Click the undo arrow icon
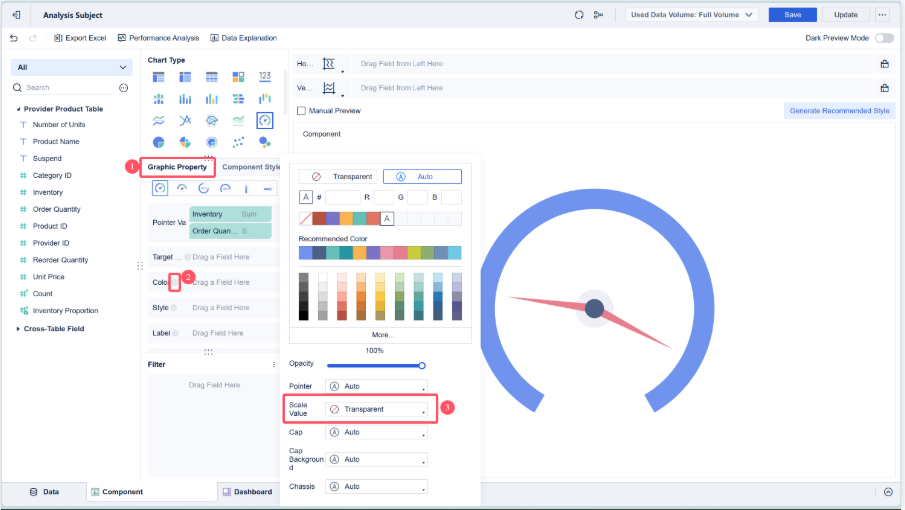Viewport: 905px width, 510px height. click(x=14, y=38)
